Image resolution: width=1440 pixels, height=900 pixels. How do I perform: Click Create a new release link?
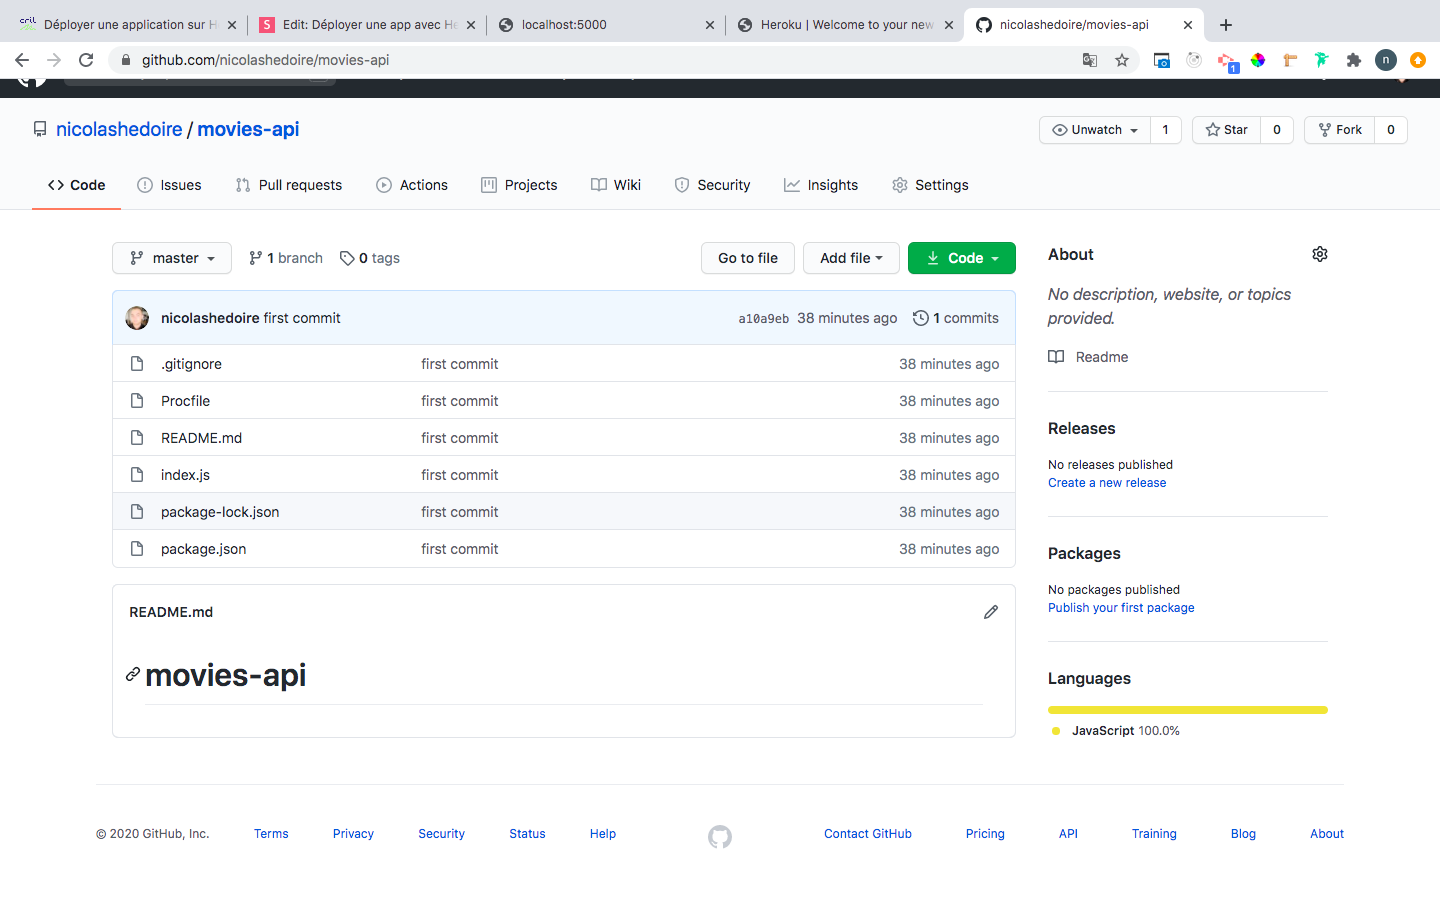[x=1107, y=483]
